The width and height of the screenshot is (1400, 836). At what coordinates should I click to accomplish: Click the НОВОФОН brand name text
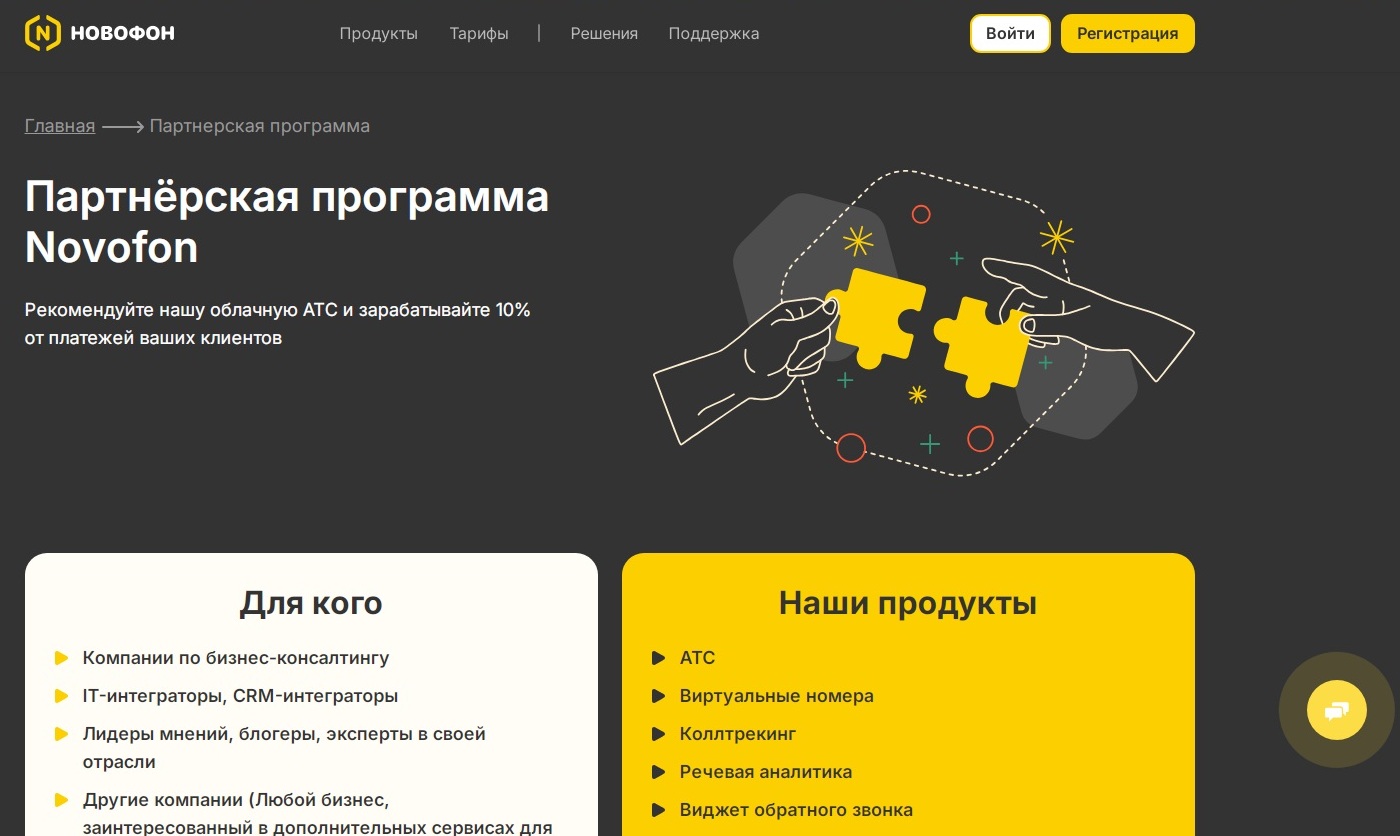pos(122,33)
